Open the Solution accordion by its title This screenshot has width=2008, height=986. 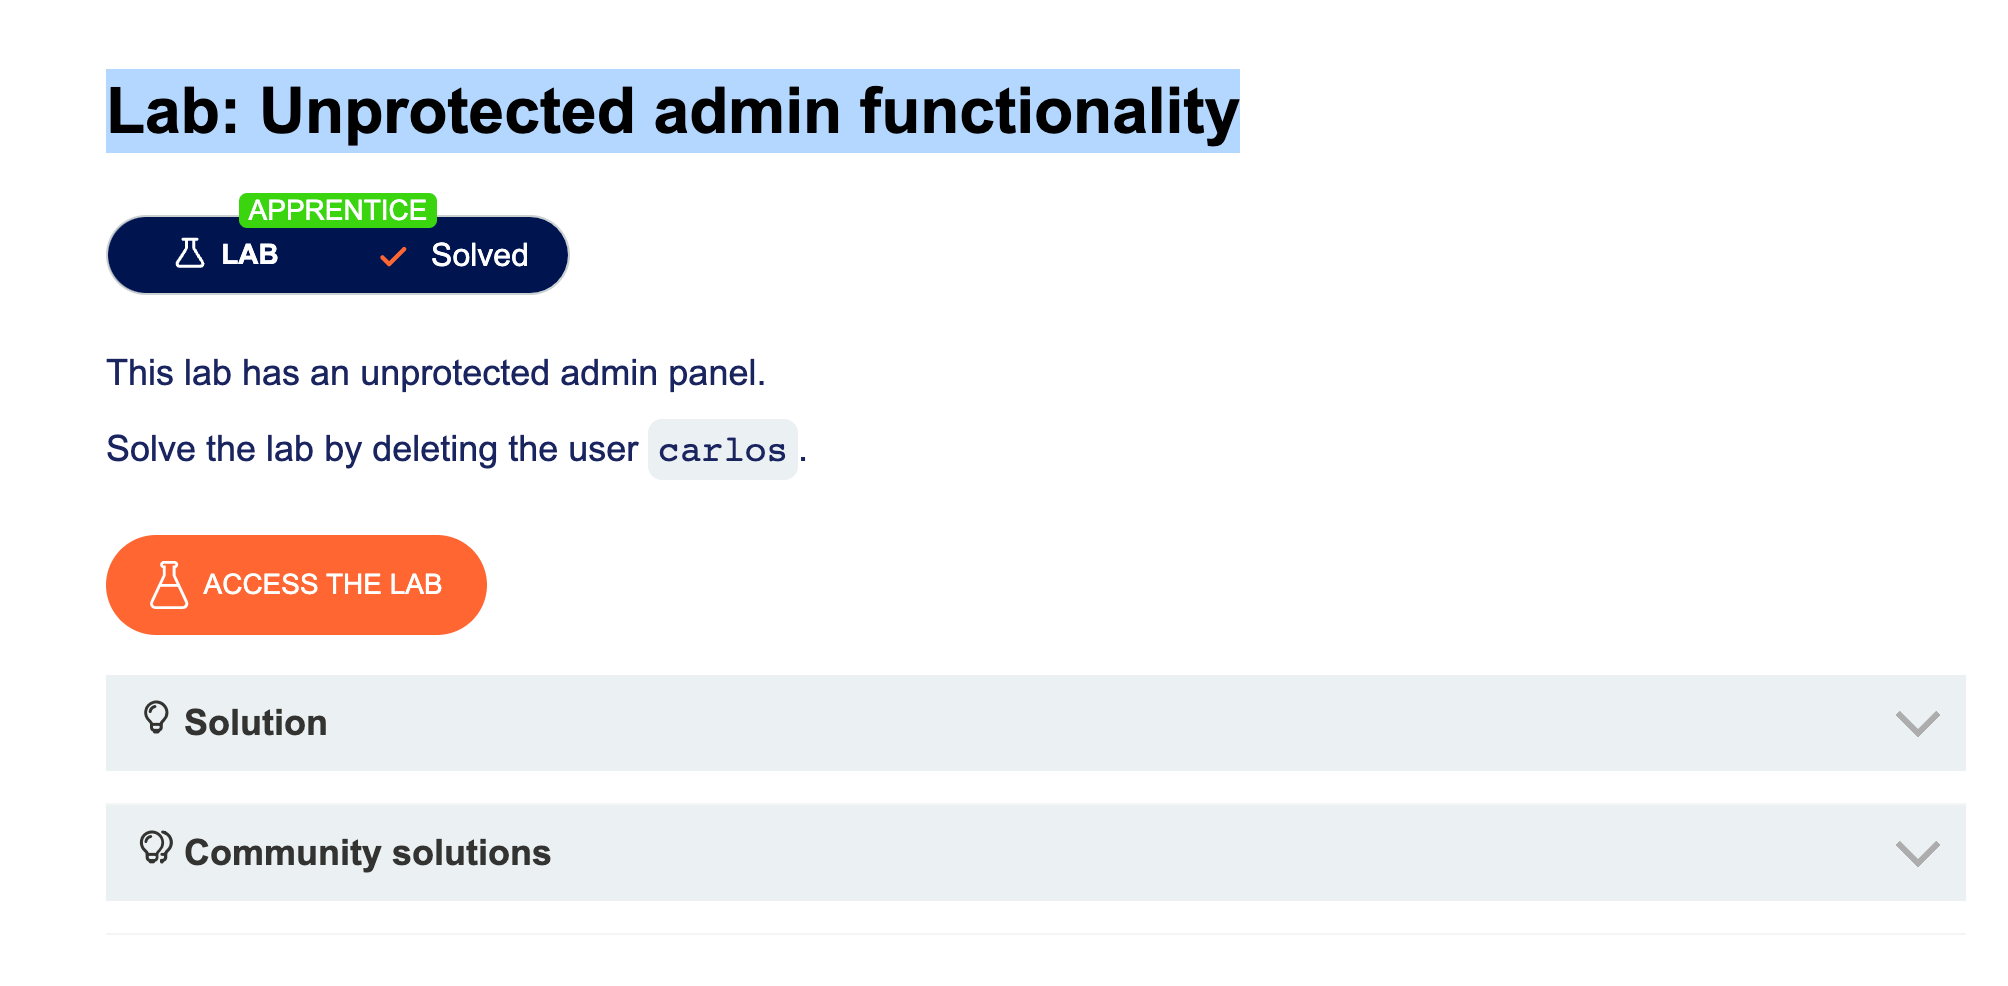(x=255, y=723)
